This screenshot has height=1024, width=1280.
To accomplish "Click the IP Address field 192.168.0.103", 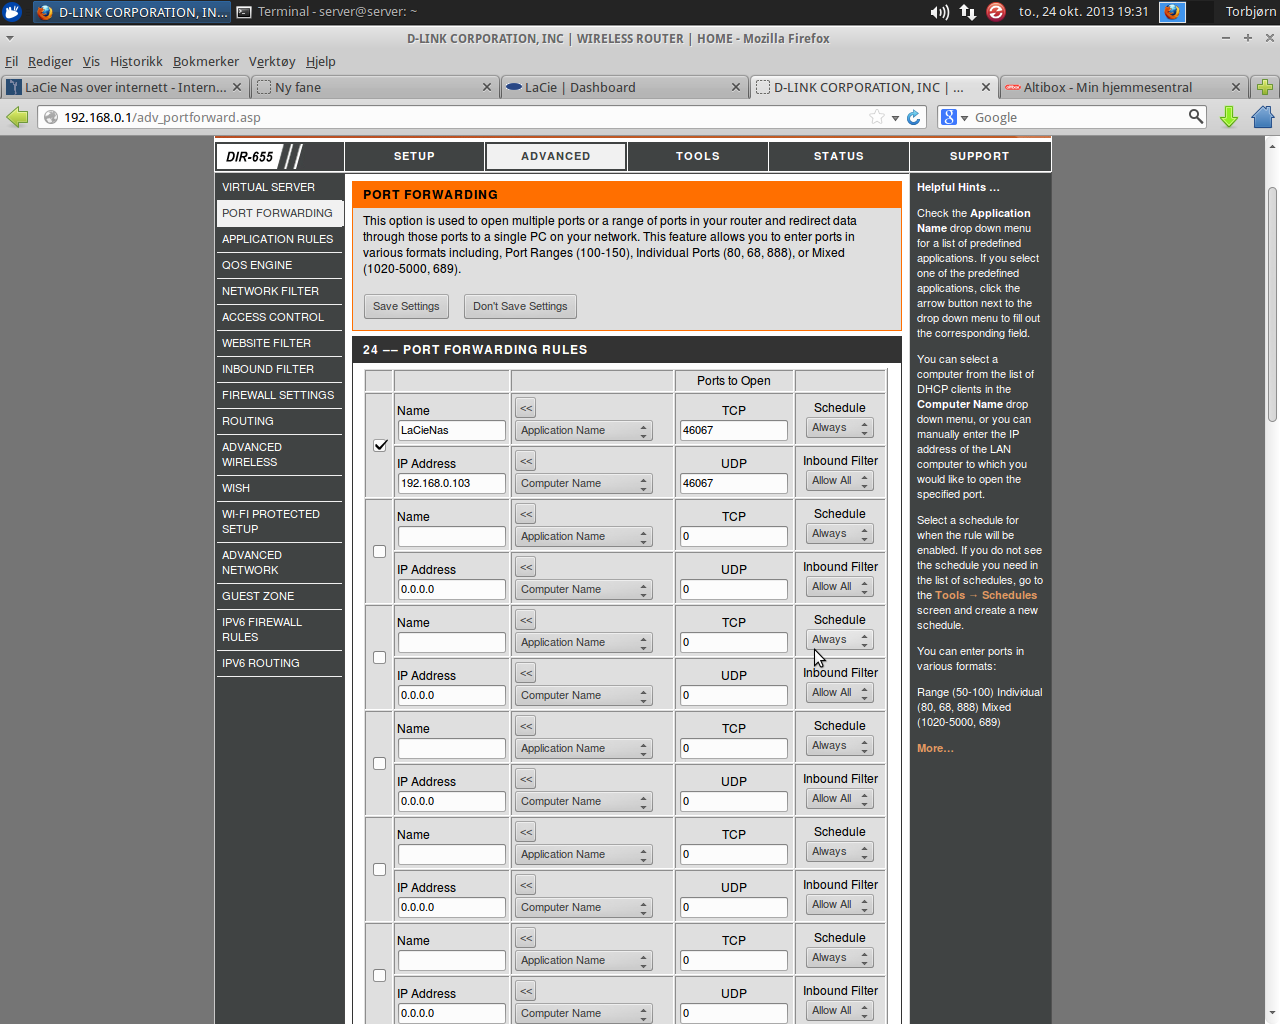I will 452,483.
